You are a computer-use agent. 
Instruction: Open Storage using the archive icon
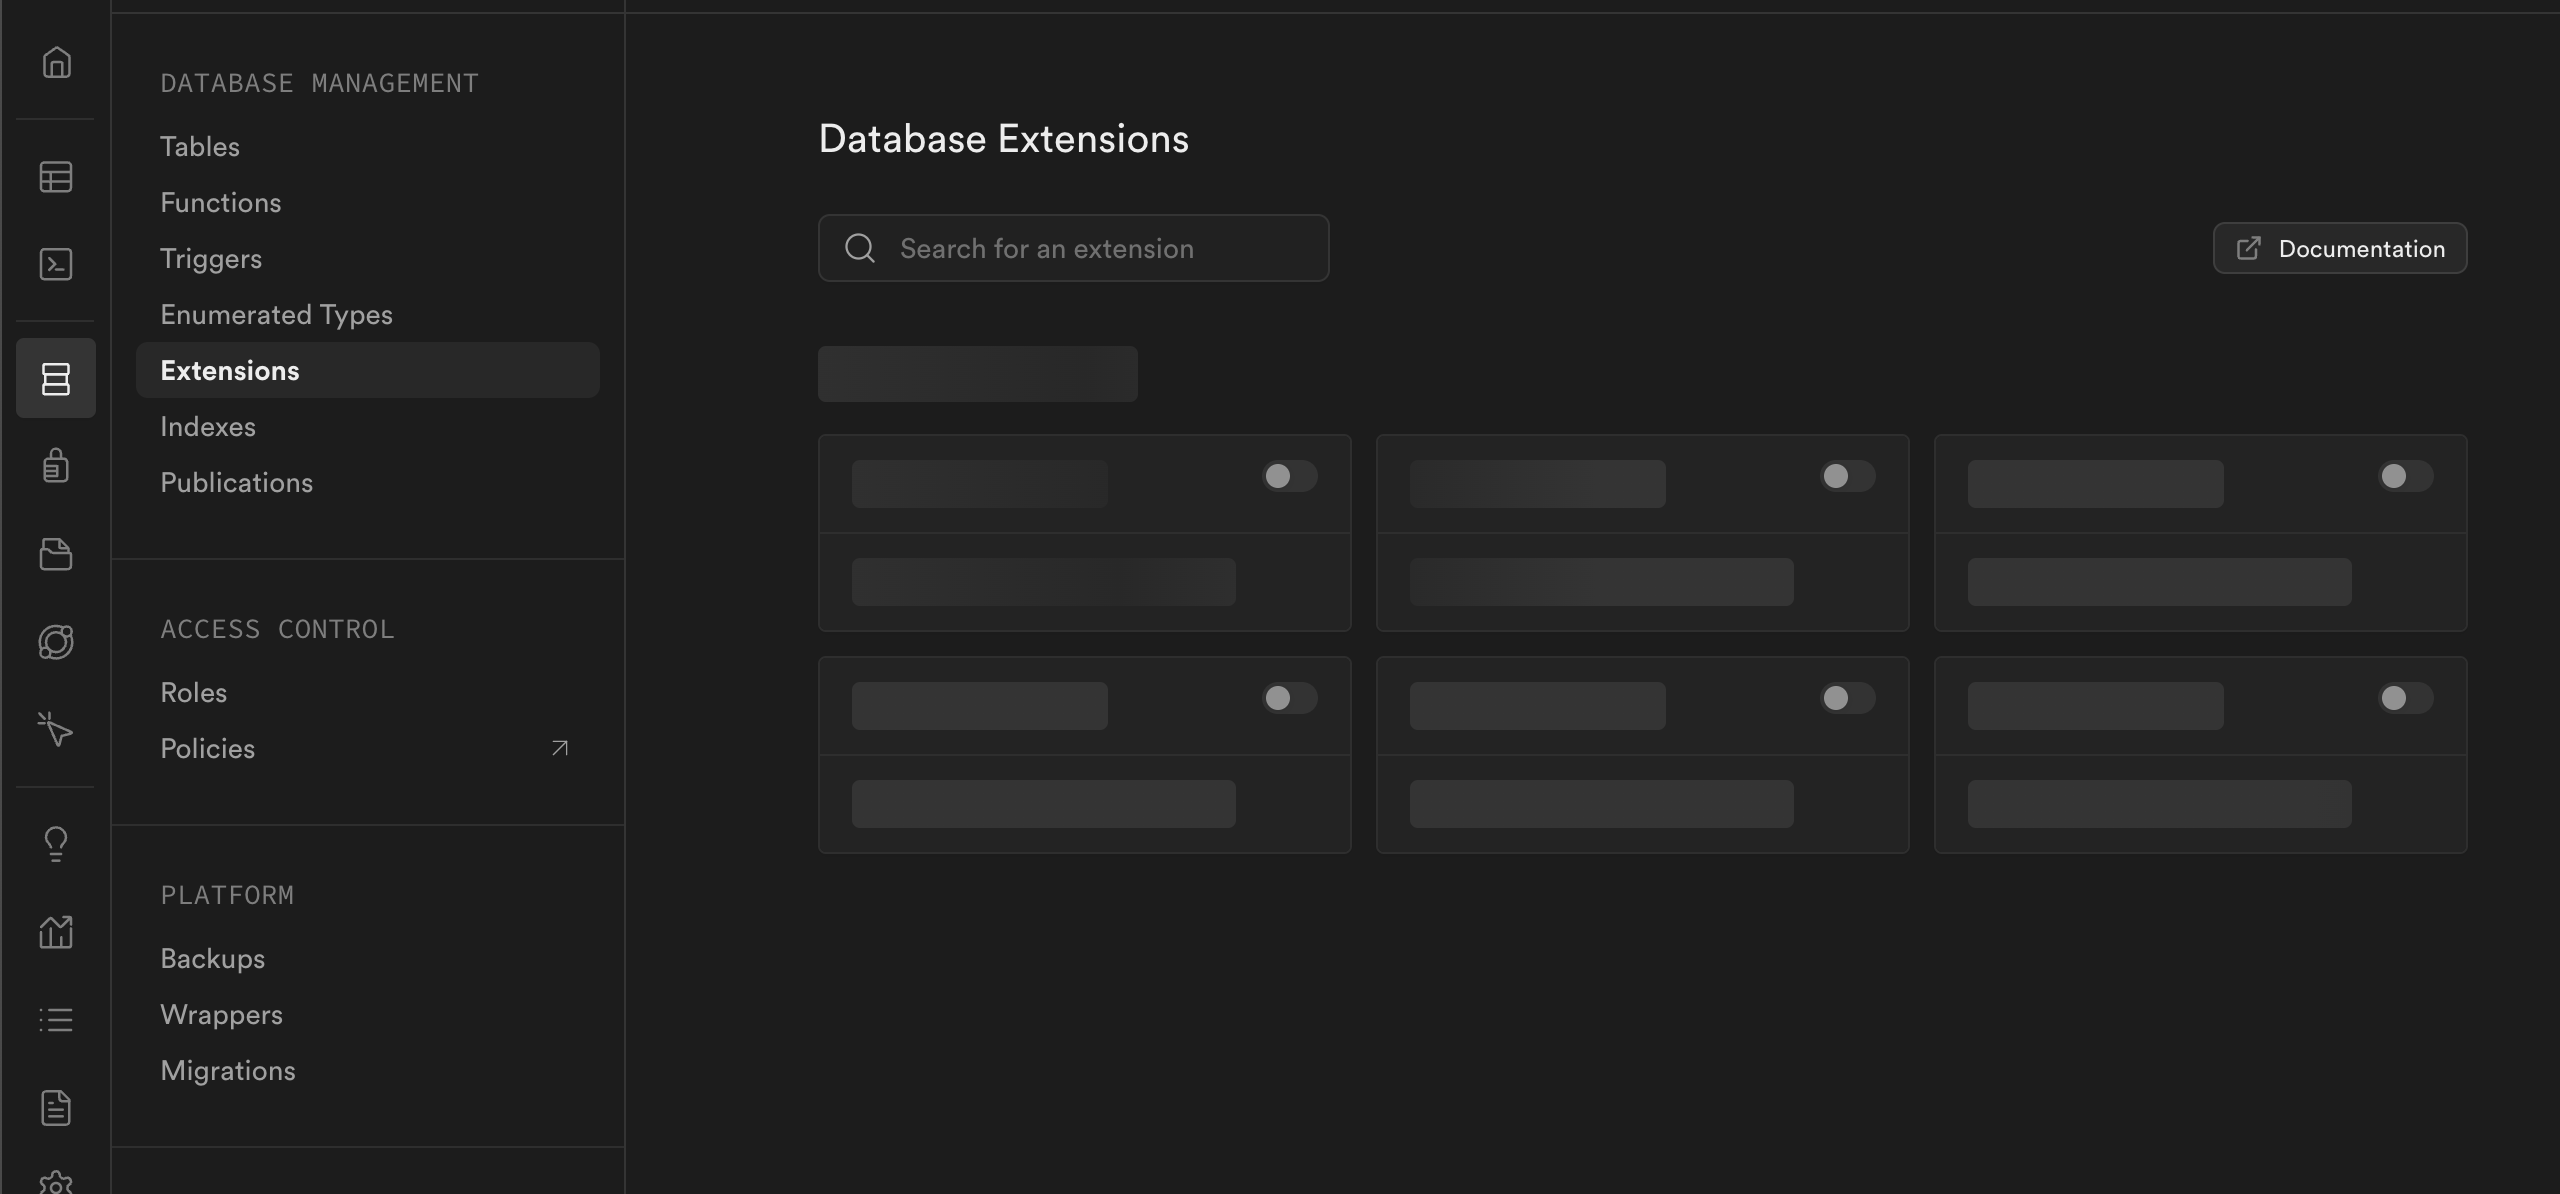click(55, 555)
